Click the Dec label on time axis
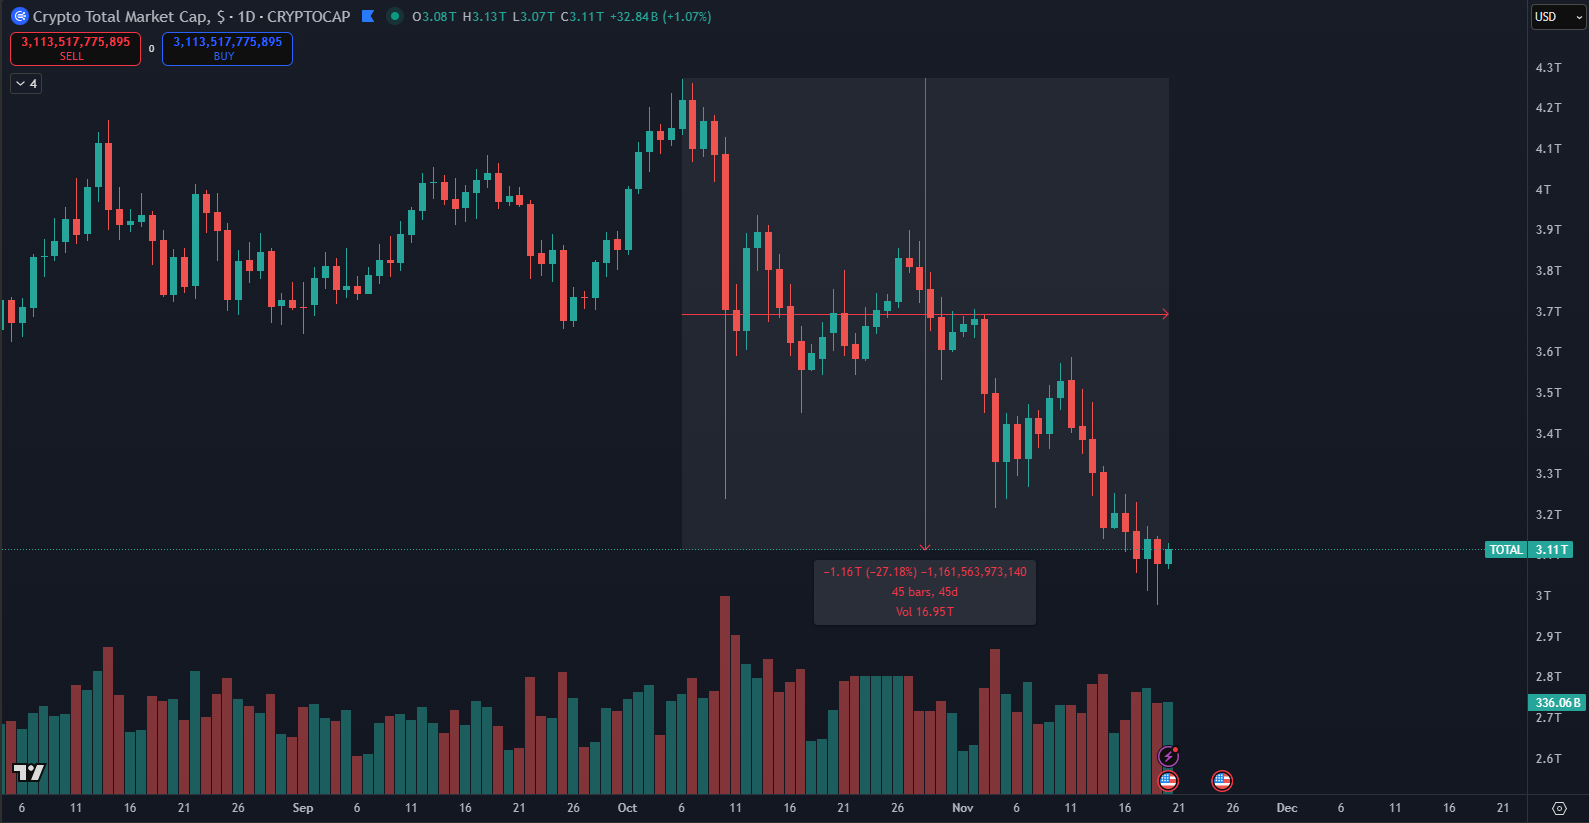Screen dimensions: 1589x823 1286,808
